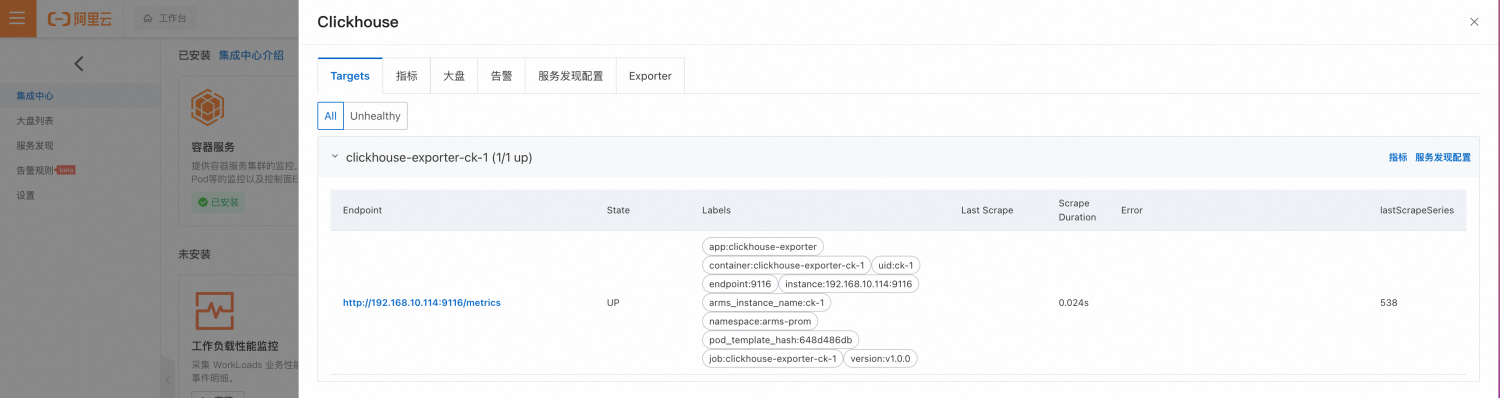
Task: Collapse the sidebar using the handle arrow
Action: coord(168,380)
